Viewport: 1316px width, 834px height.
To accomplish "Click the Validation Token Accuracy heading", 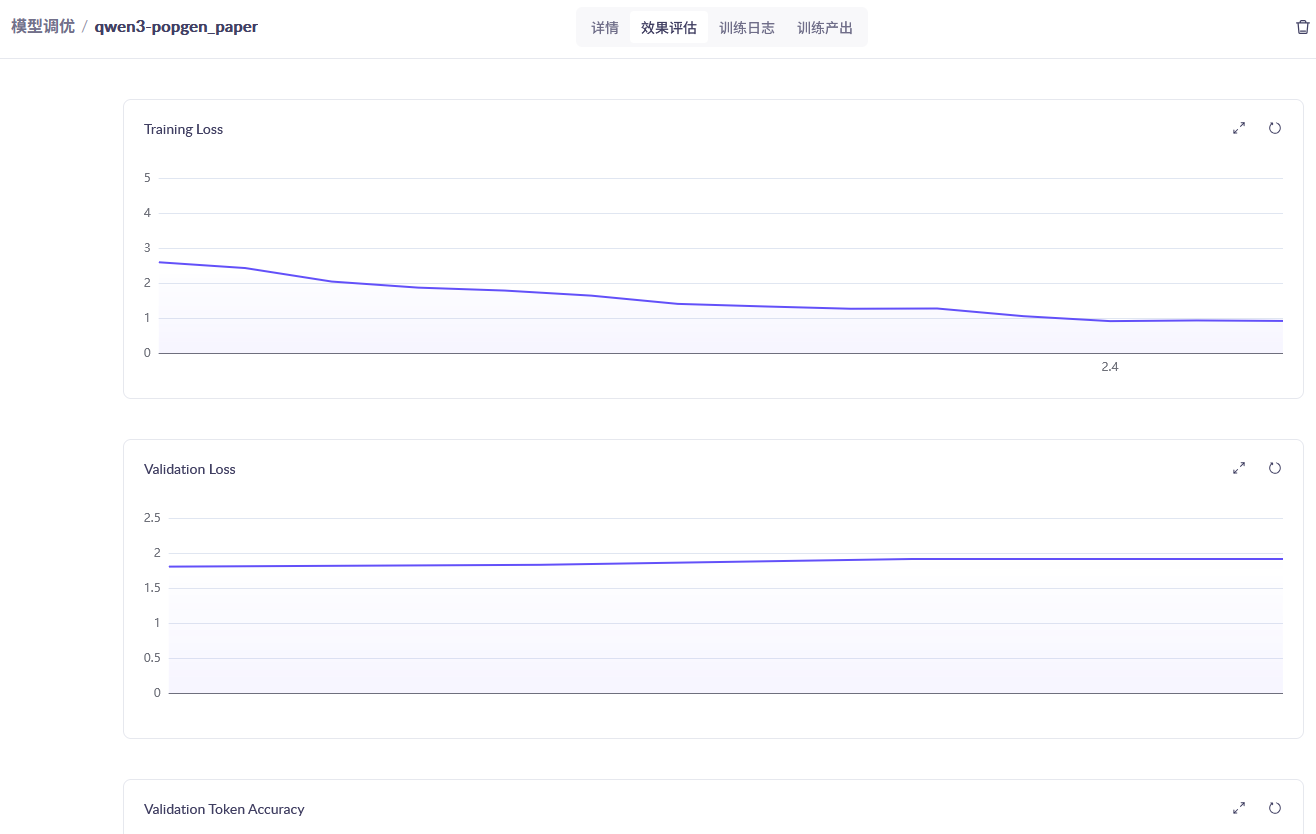I will point(224,809).
